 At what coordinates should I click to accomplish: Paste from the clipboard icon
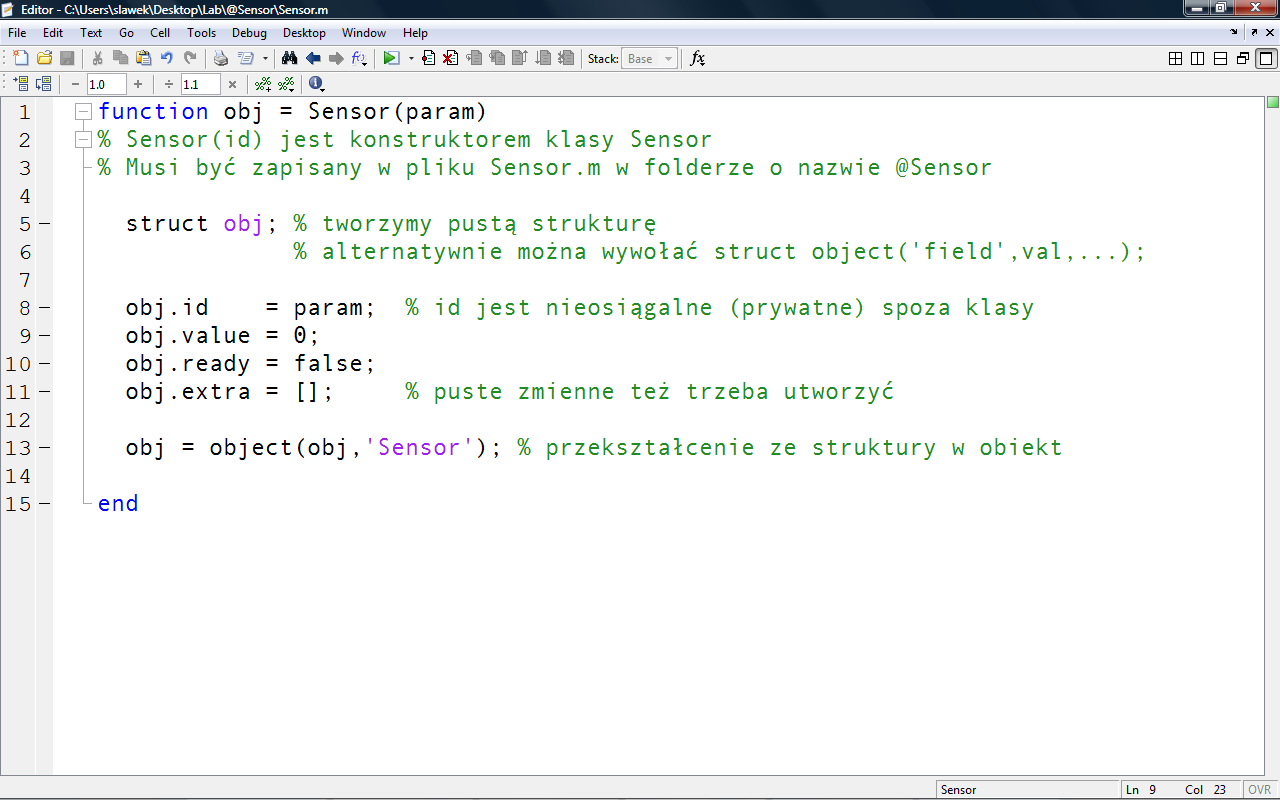coord(143,59)
